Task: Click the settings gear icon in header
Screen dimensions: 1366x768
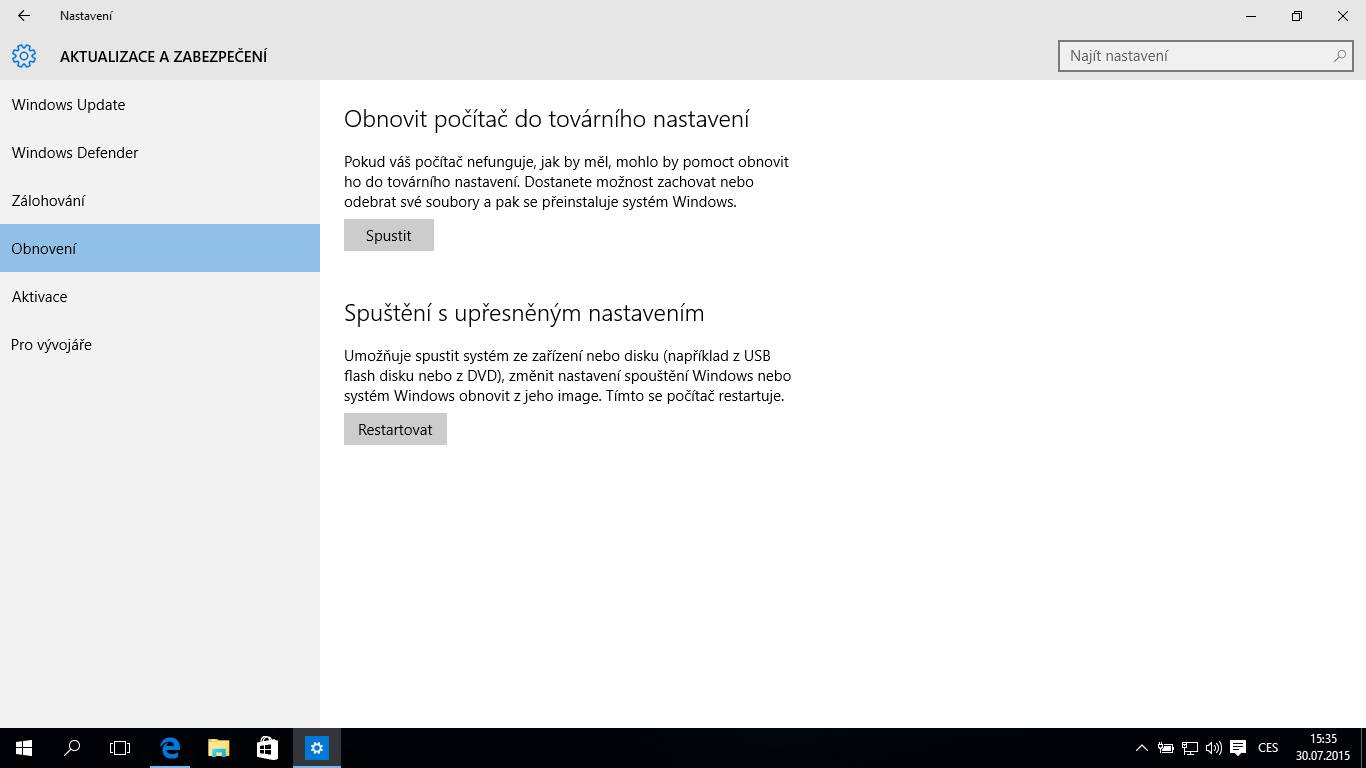Action: [x=24, y=56]
